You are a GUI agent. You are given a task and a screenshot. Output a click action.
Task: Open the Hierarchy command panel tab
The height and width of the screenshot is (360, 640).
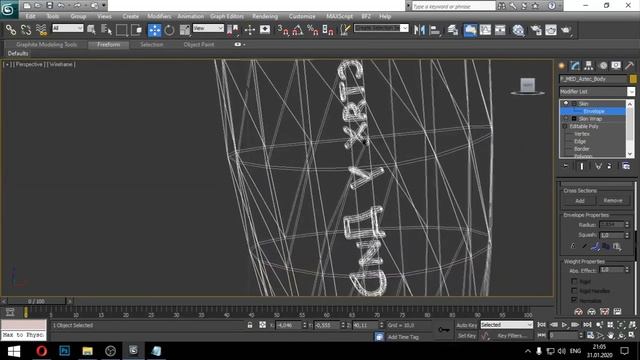pos(589,65)
